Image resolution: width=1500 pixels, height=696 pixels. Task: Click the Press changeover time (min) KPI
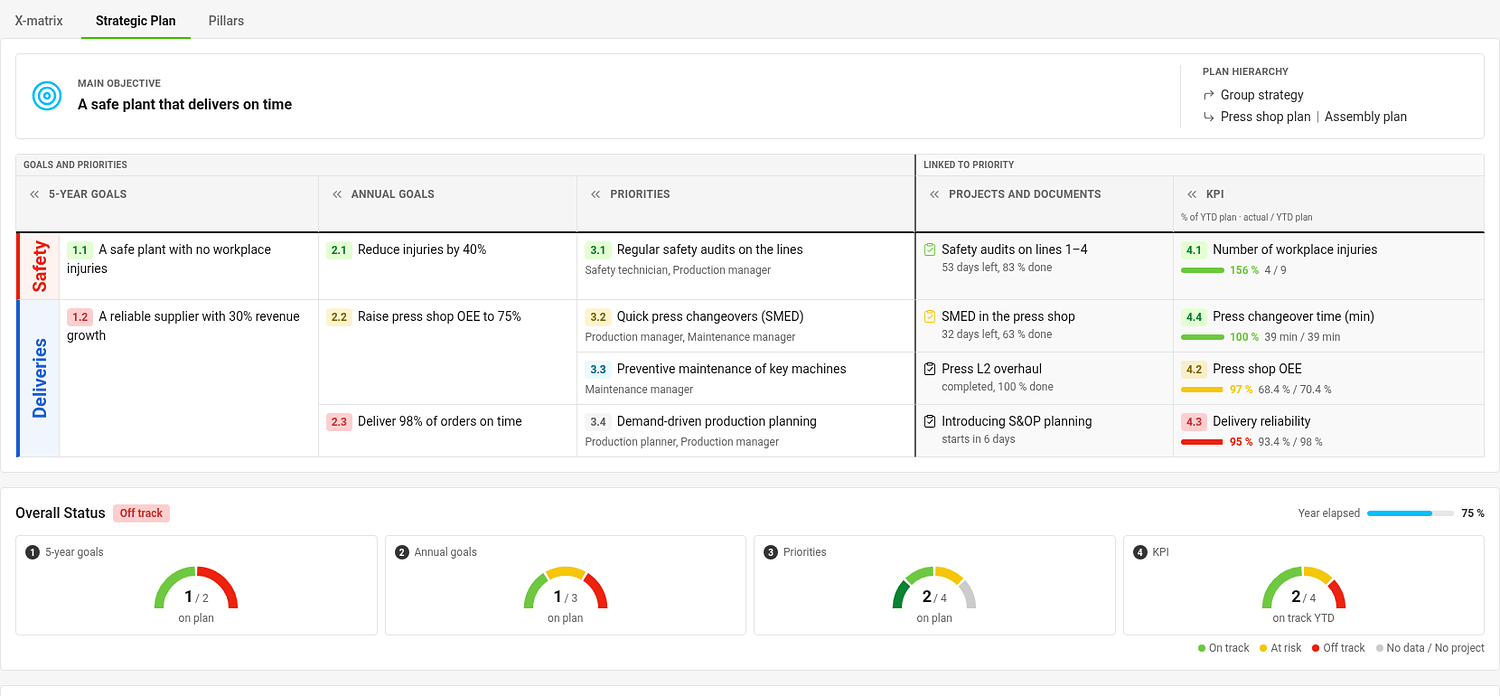coord(1293,317)
